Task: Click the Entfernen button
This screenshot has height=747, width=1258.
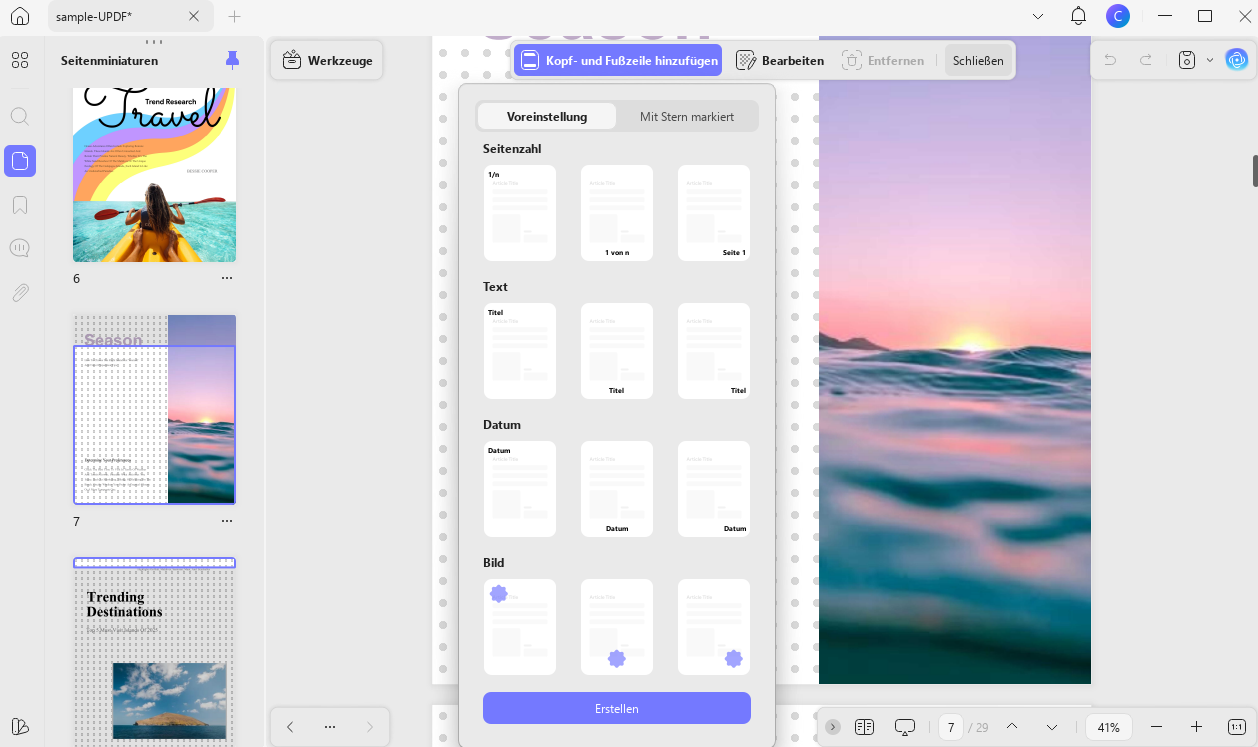Action: click(883, 60)
